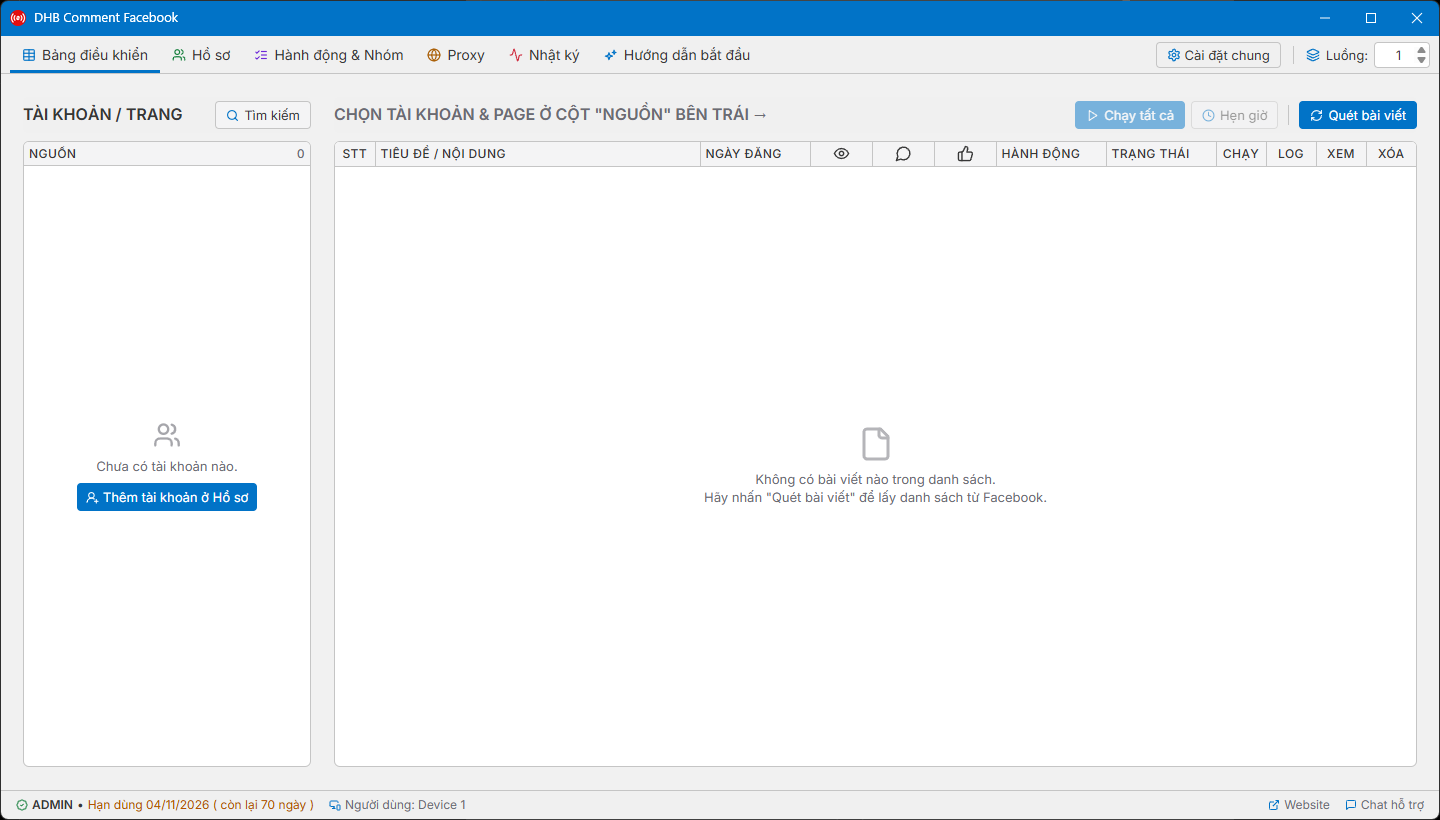Open Cài đặt chung settings
Screen dimensions: 1440x820
click(x=1218, y=55)
